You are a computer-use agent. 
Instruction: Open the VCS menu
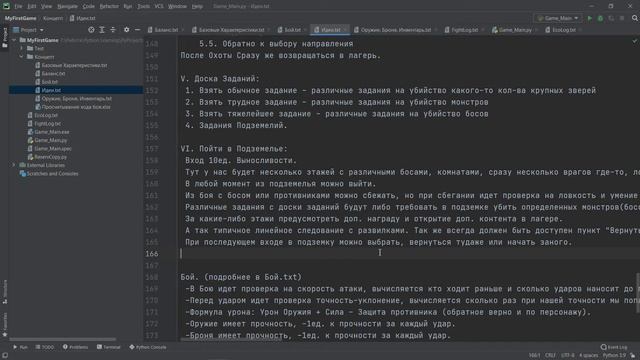pos(159,6)
